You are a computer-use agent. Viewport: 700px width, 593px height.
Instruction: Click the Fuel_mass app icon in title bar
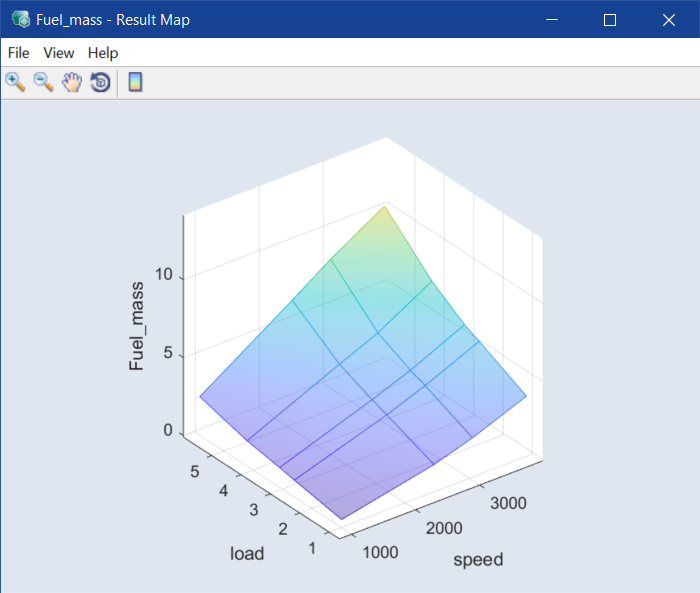[19, 19]
